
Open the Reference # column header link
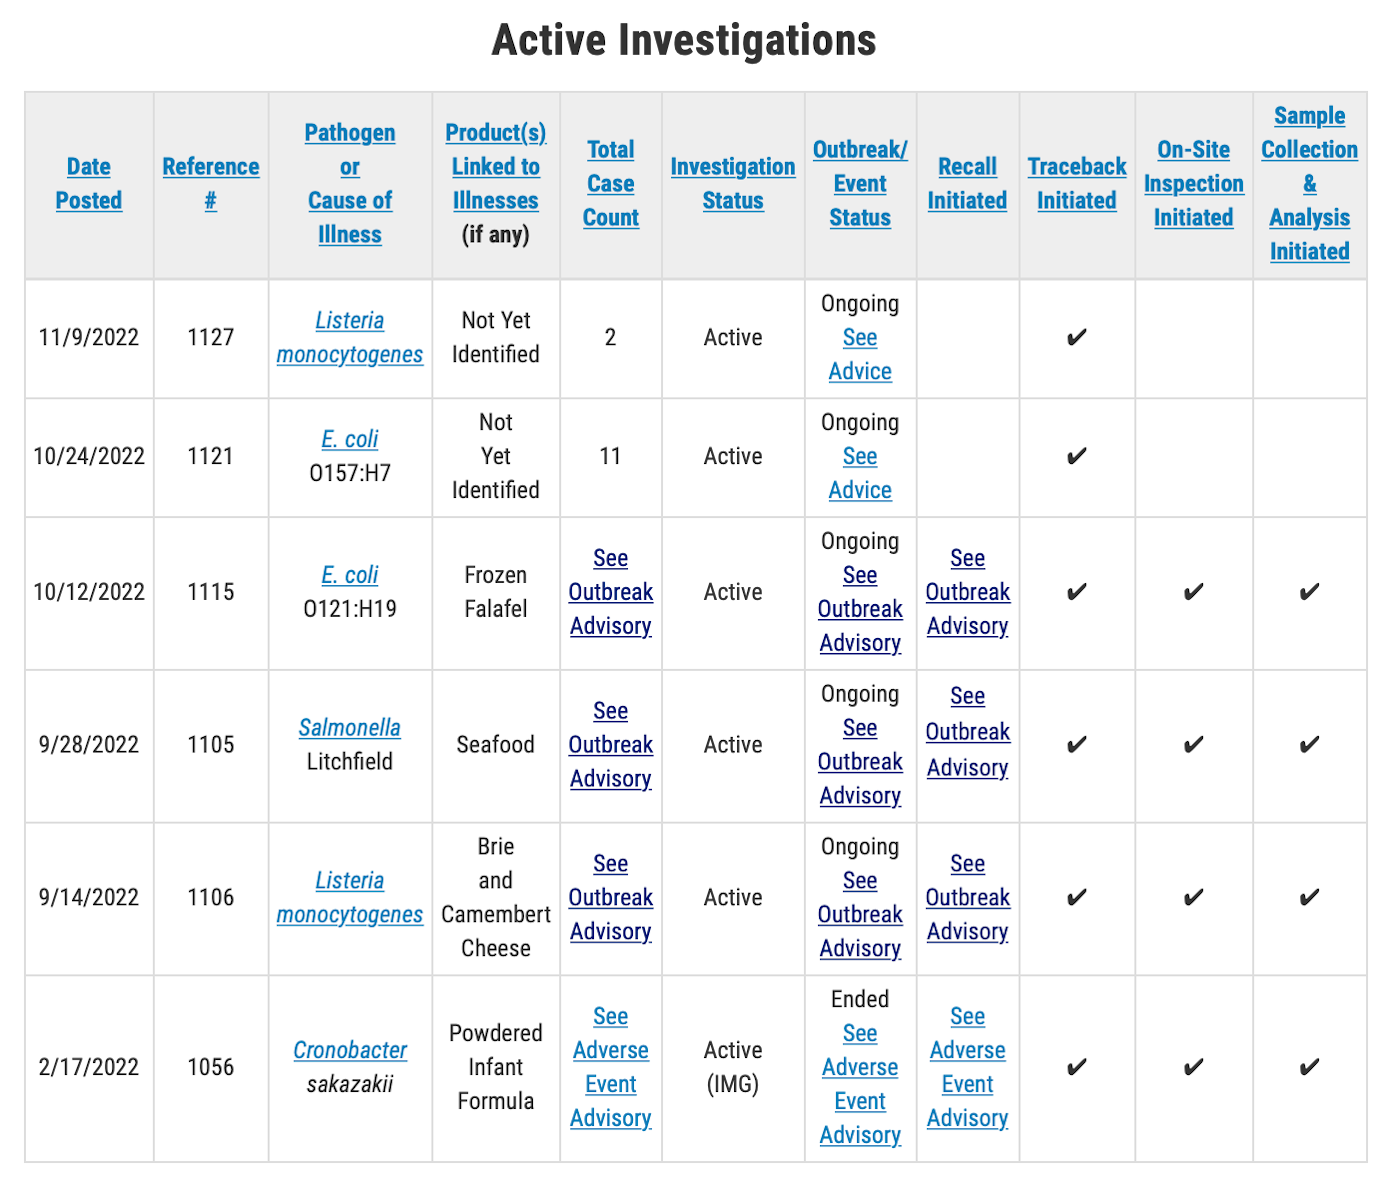(x=210, y=184)
